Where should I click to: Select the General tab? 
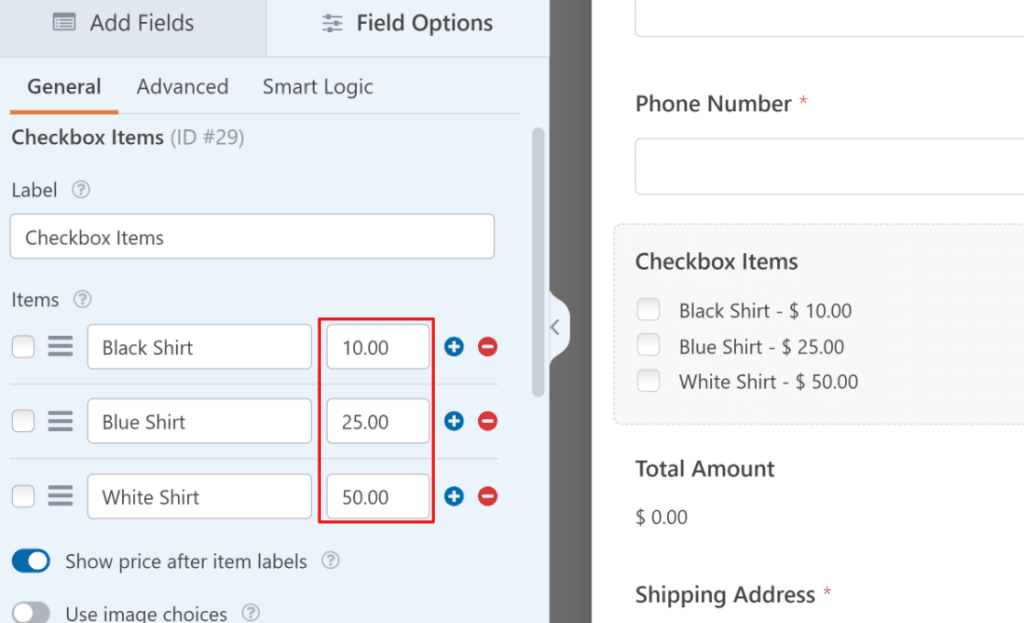pyautogui.click(x=63, y=87)
